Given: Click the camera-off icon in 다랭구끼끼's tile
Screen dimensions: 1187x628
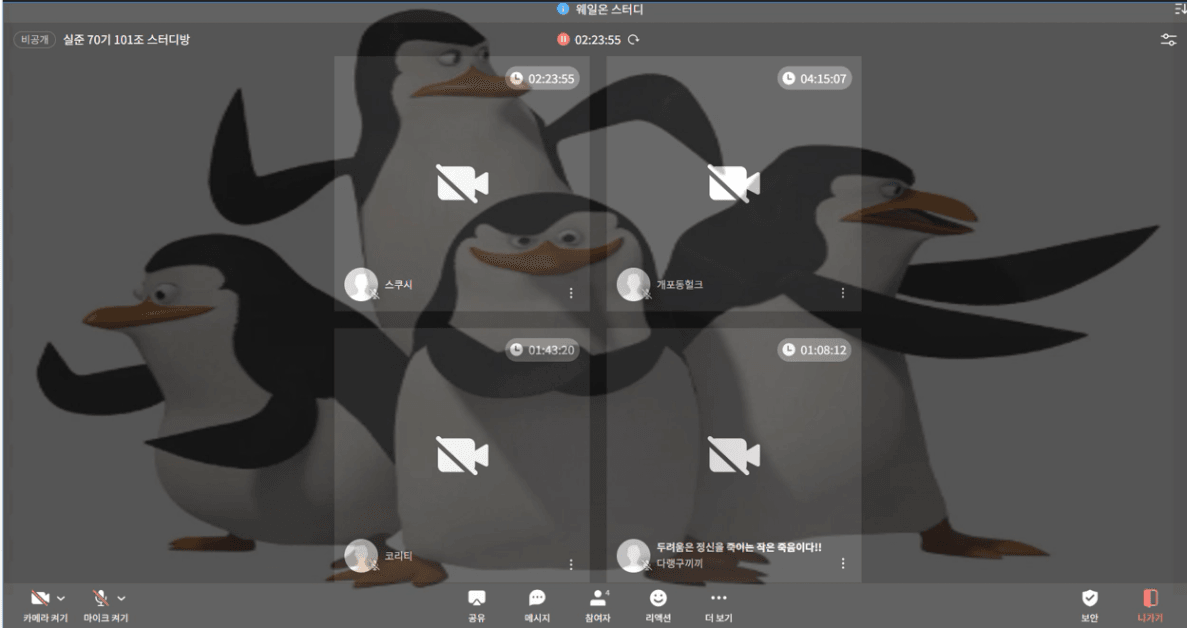Looking at the screenshot, I should pyautogui.click(x=734, y=455).
